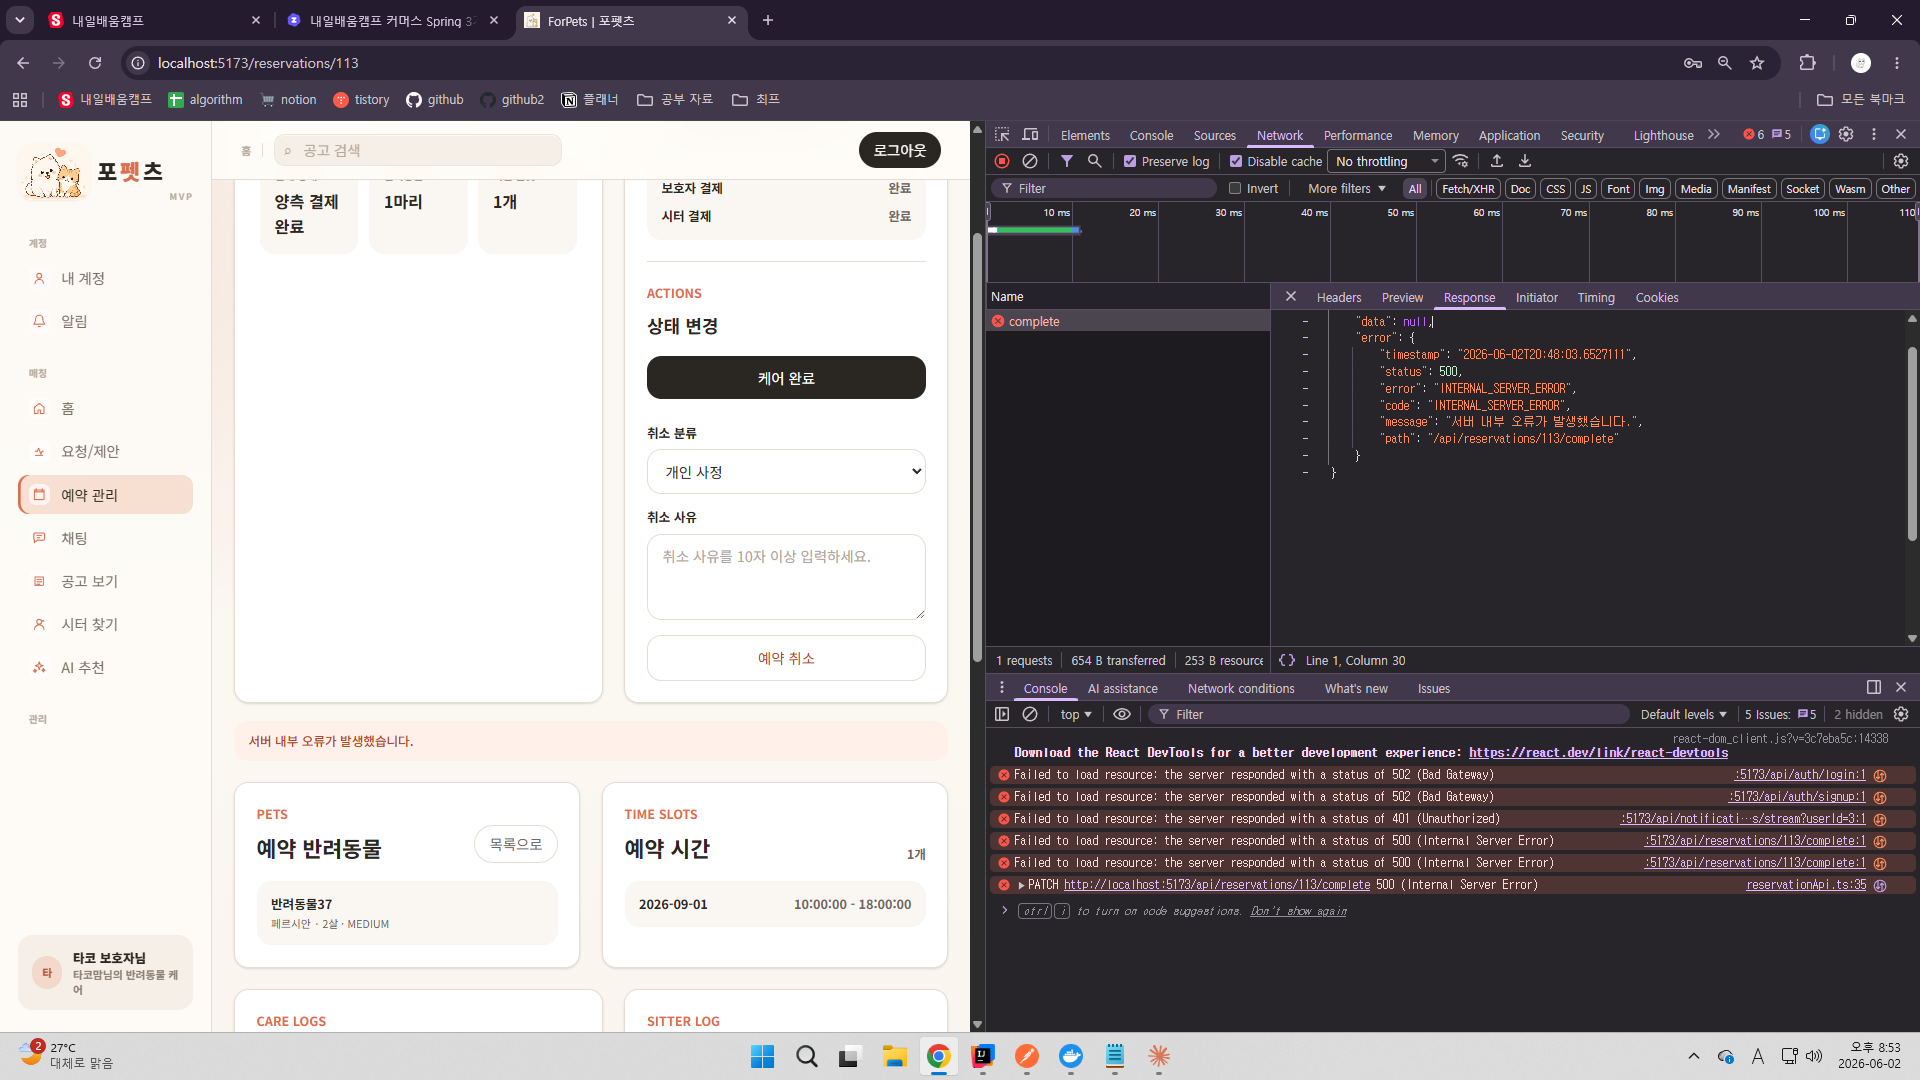
Task: Click the import HAR file icon
Action: [1497, 161]
